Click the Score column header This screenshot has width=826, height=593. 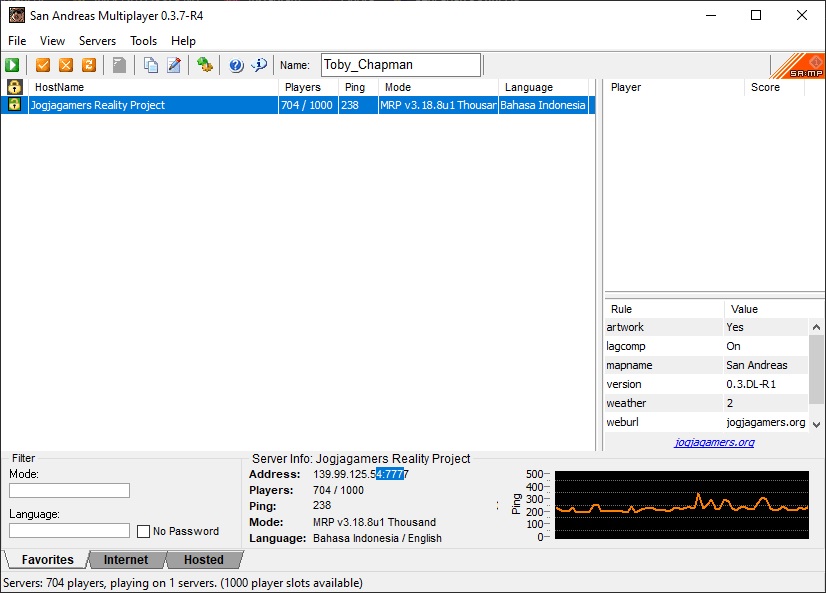(x=774, y=87)
